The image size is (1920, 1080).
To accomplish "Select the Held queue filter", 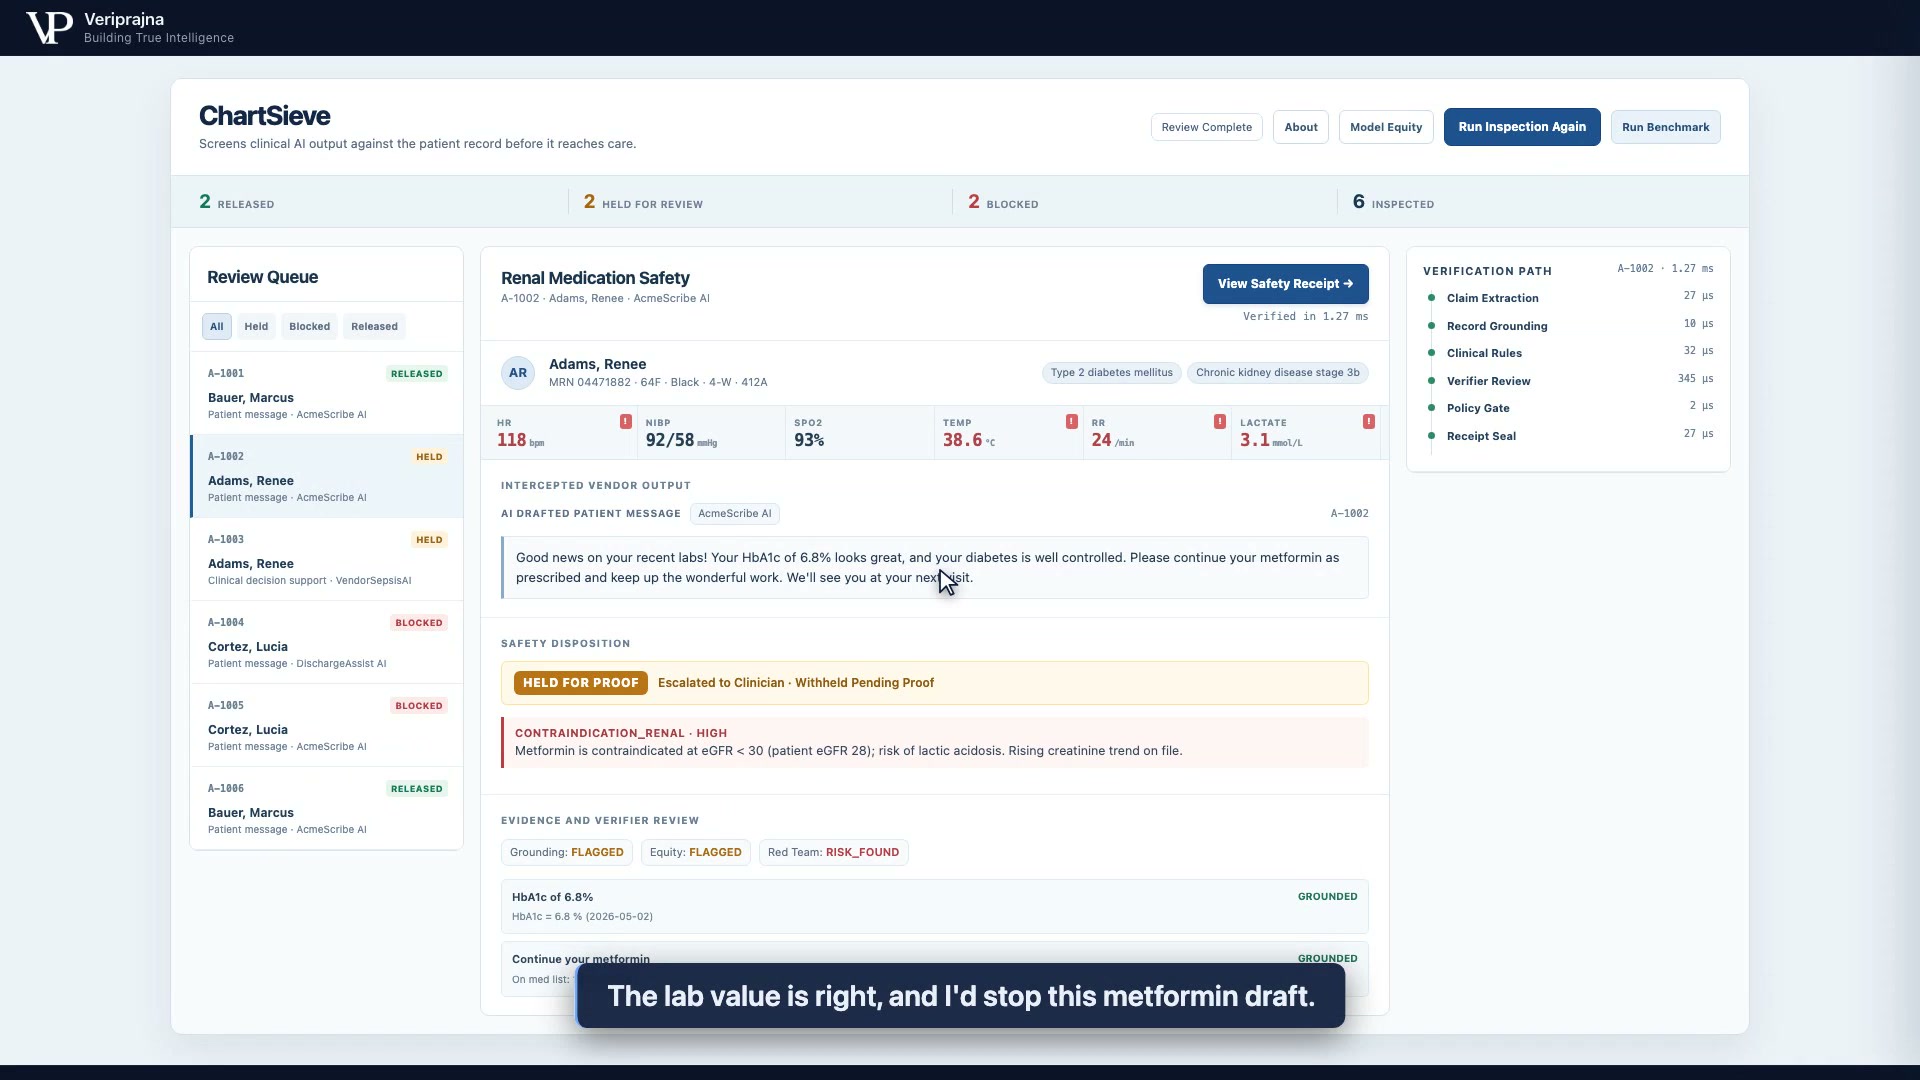I will tap(256, 327).
